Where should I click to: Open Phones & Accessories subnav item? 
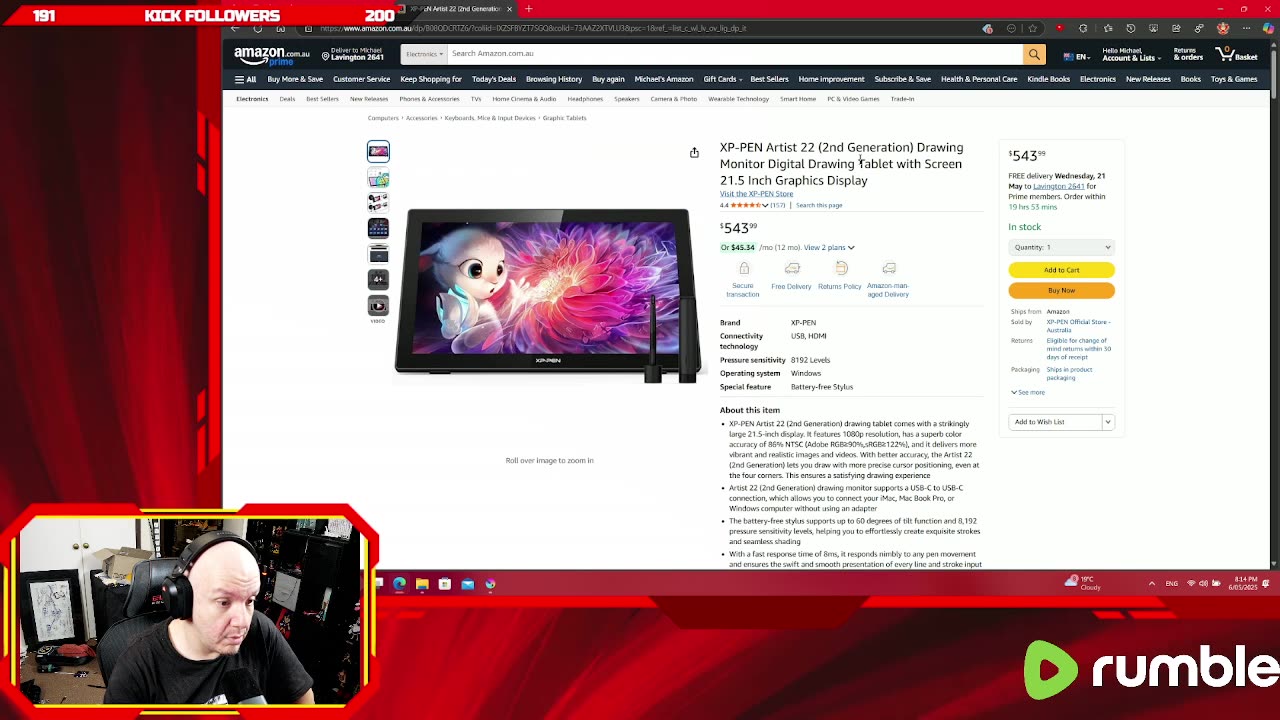(430, 99)
